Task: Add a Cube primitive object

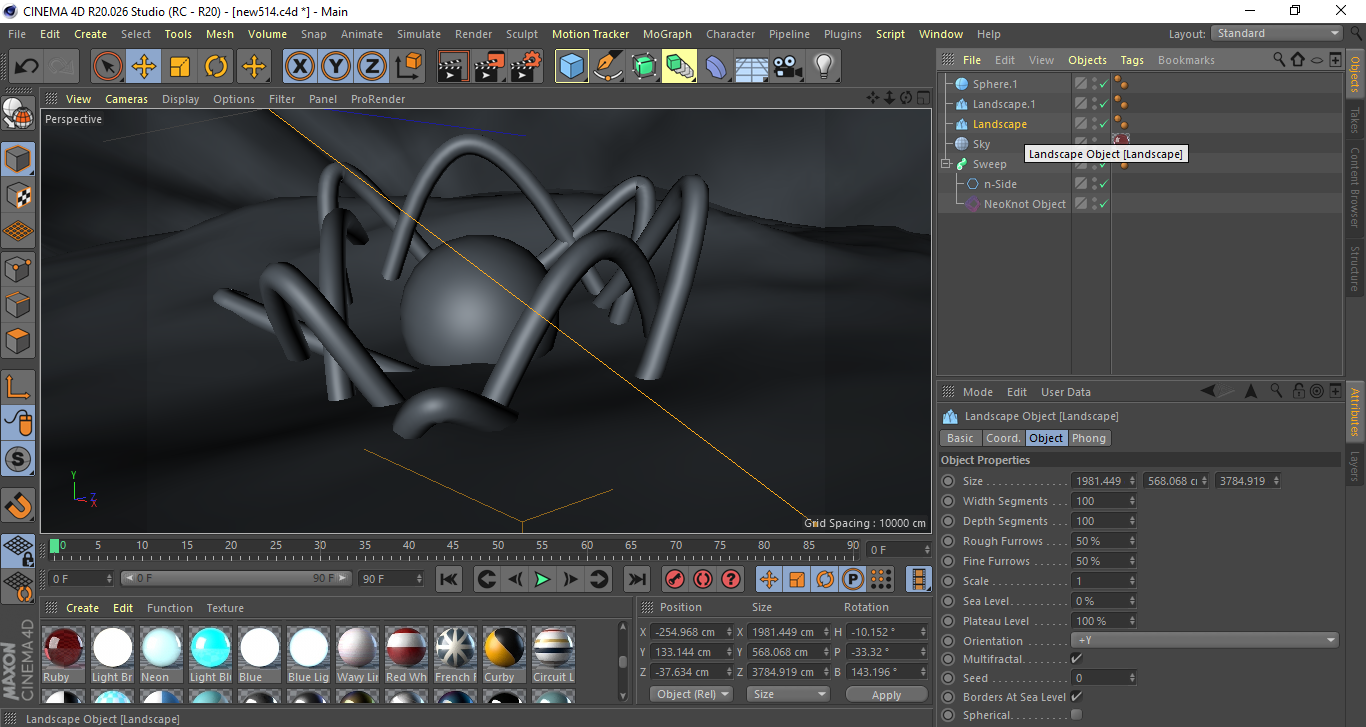Action: coord(572,67)
